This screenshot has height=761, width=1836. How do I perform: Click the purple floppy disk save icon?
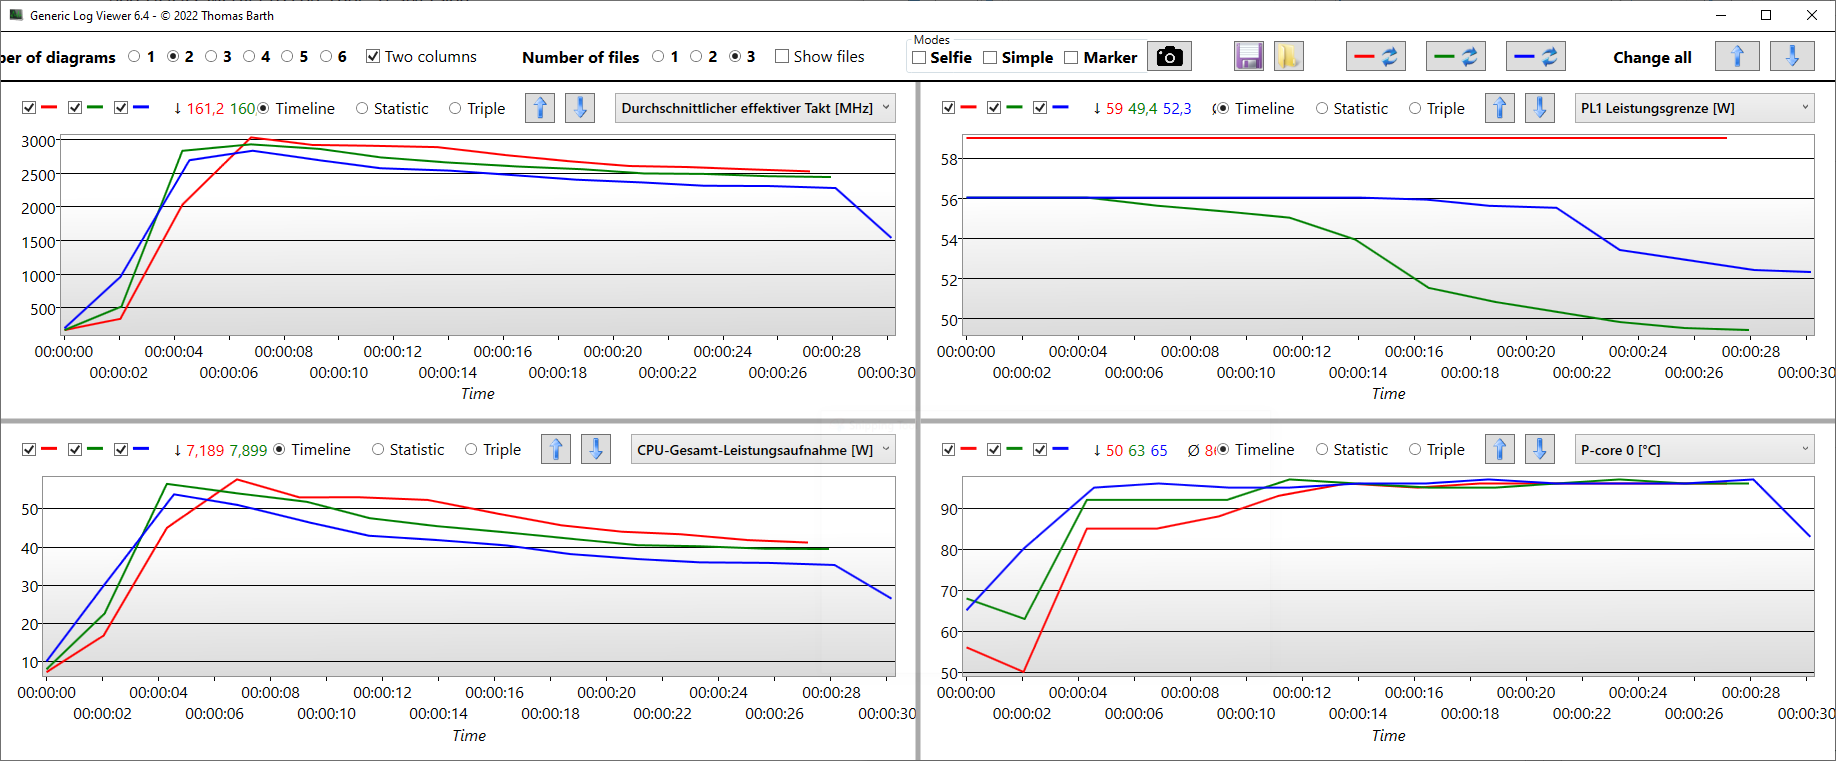1248,57
